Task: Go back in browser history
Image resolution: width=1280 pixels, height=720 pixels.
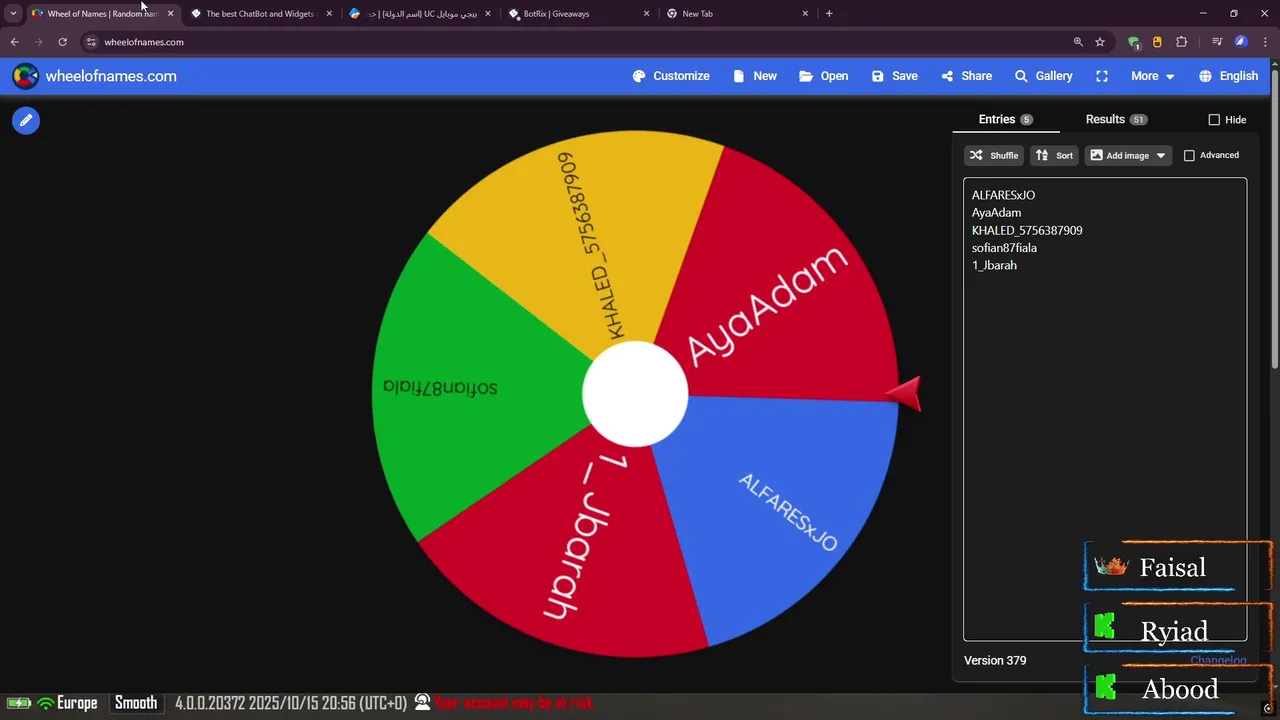Action: tap(14, 42)
